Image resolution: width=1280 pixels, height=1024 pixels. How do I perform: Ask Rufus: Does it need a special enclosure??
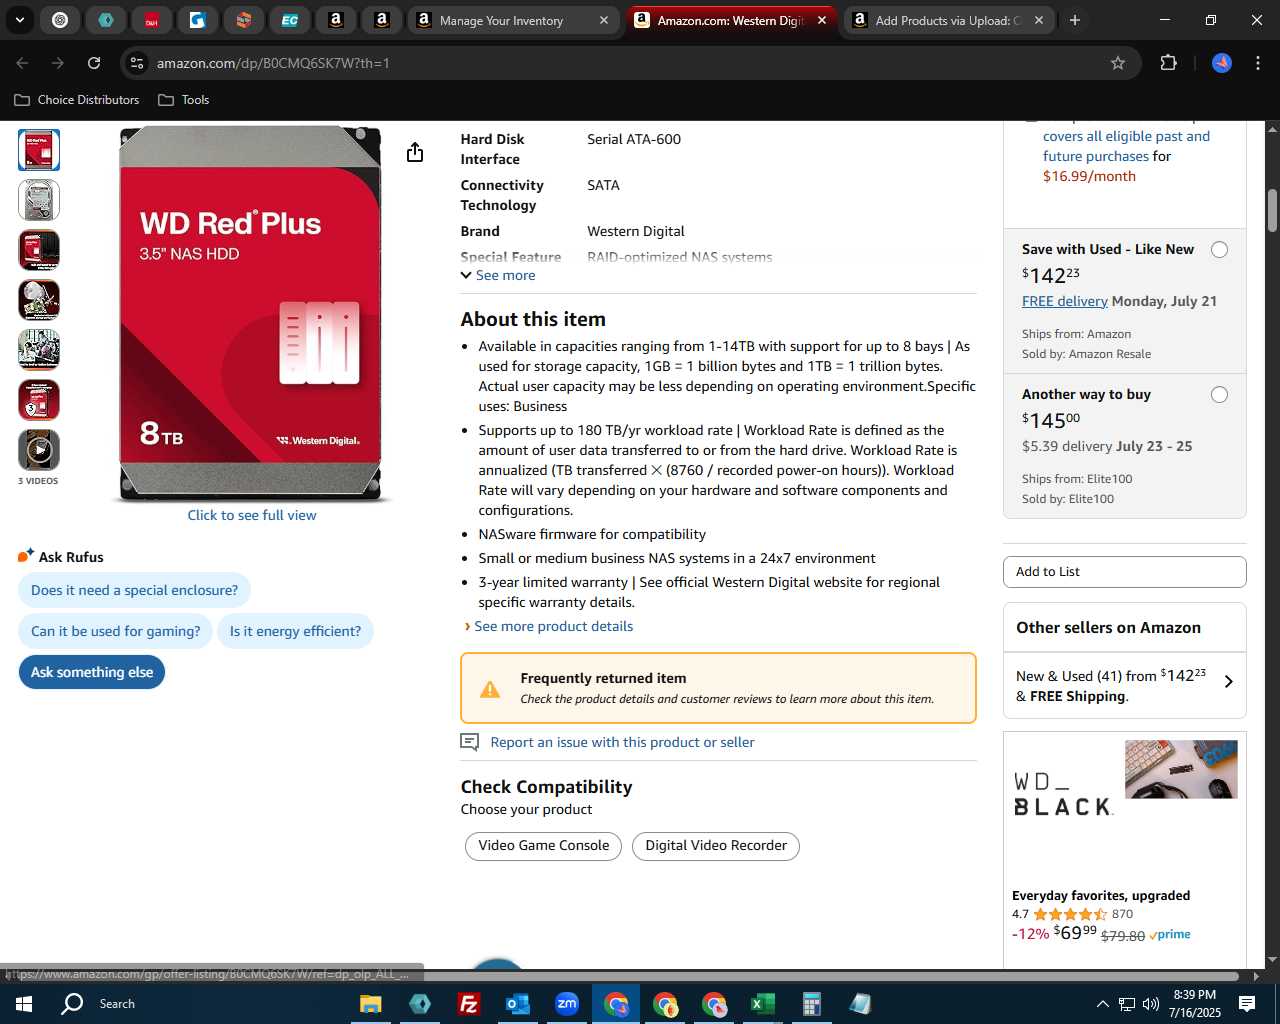click(x=134, y=590)
